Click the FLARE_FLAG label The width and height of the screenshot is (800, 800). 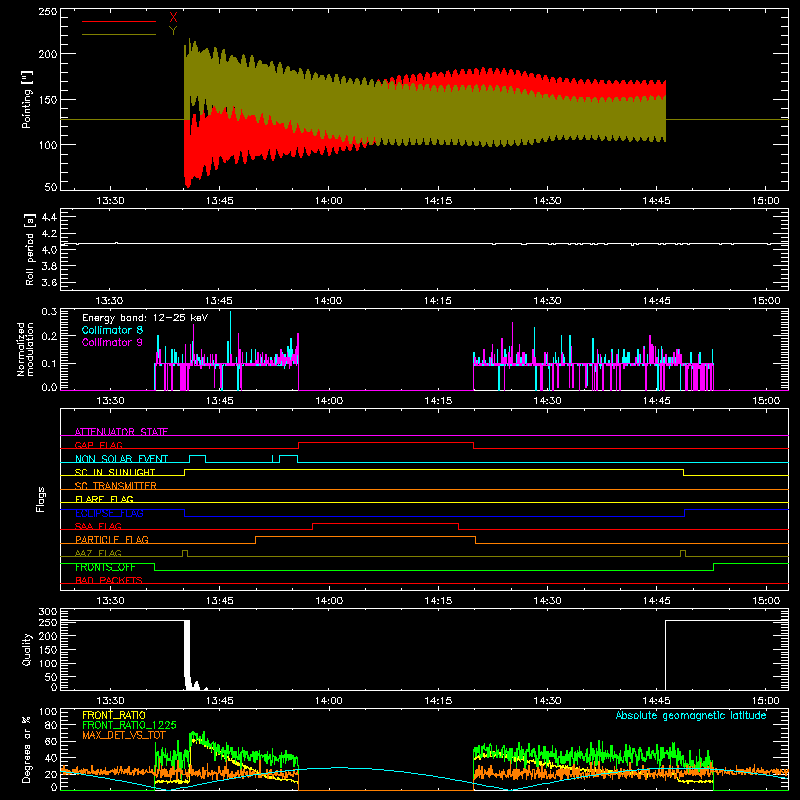[104, 499]
